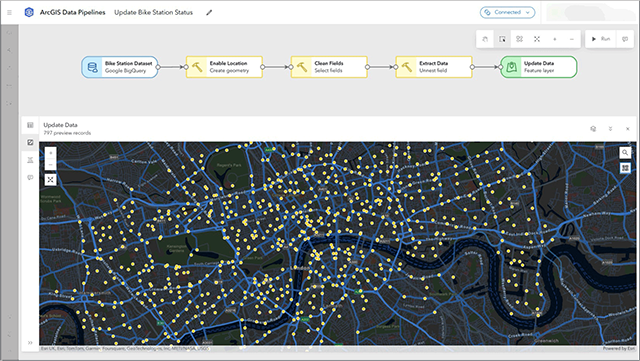Open the hamburger menu at top left
The width and height of the screenshot is (640, 361).
(x=9, y=12)
